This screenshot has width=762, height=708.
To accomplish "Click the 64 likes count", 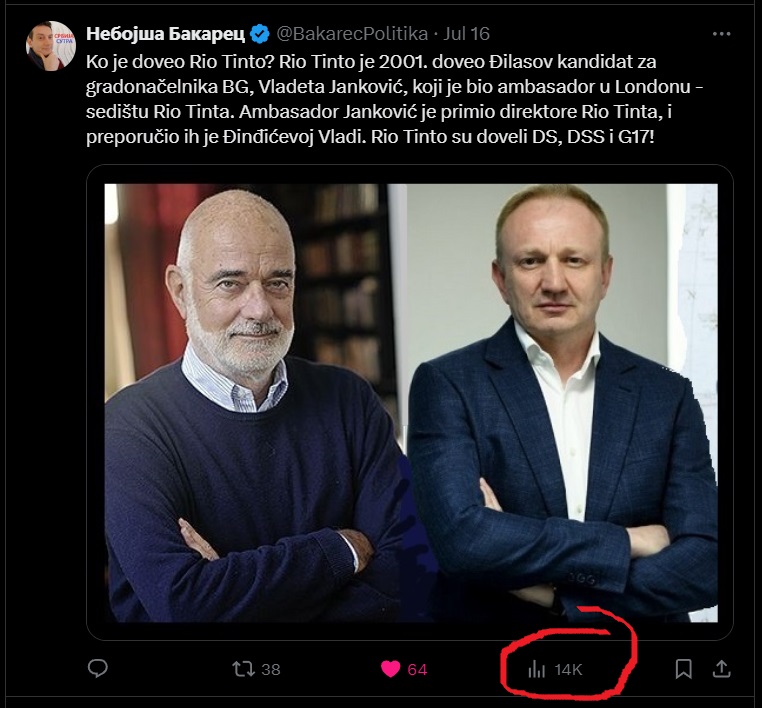I will click(x=417, y=669).
